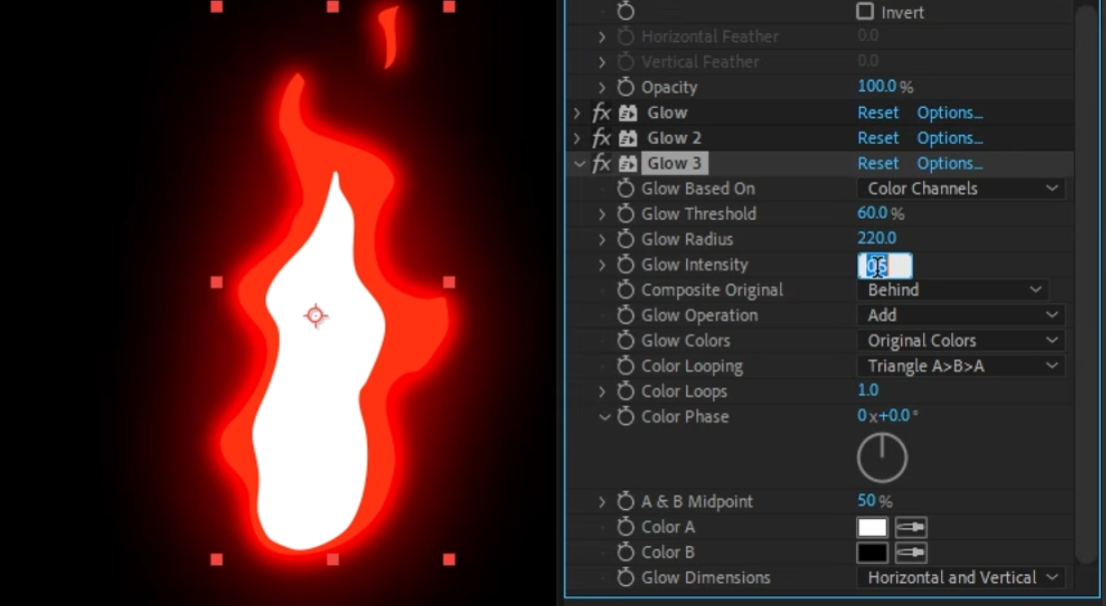Expand the Glow effect properties

pyautogui.click(x=577, y=113)
